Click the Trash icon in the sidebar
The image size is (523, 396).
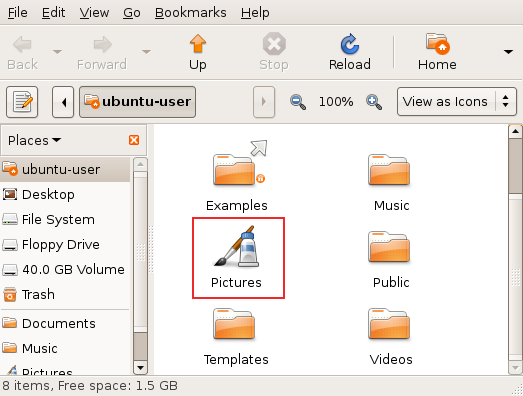click(x=10, y=295)
